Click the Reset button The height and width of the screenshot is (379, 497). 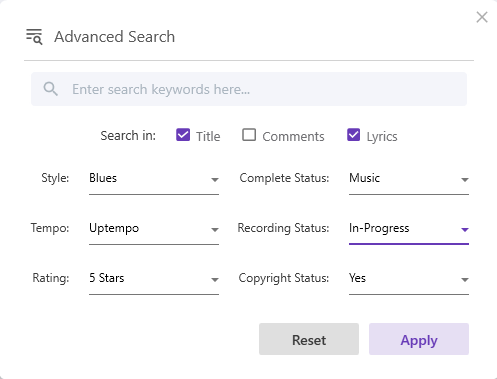pos(309,339)
